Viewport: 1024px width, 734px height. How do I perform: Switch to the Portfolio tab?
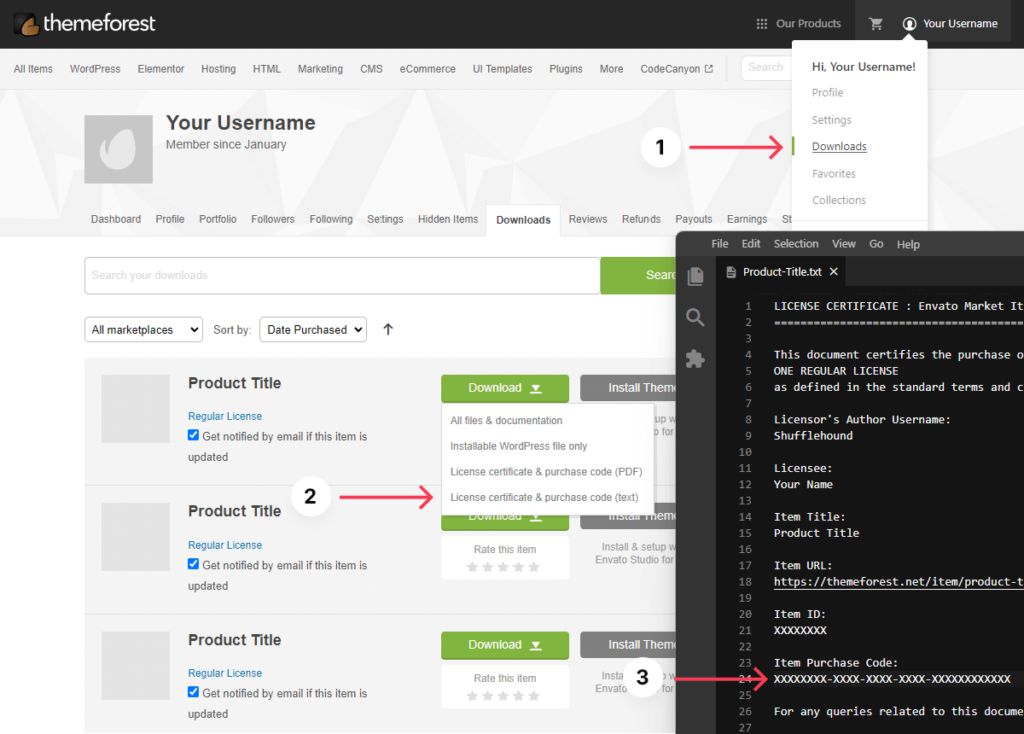[x=217, y=219]
